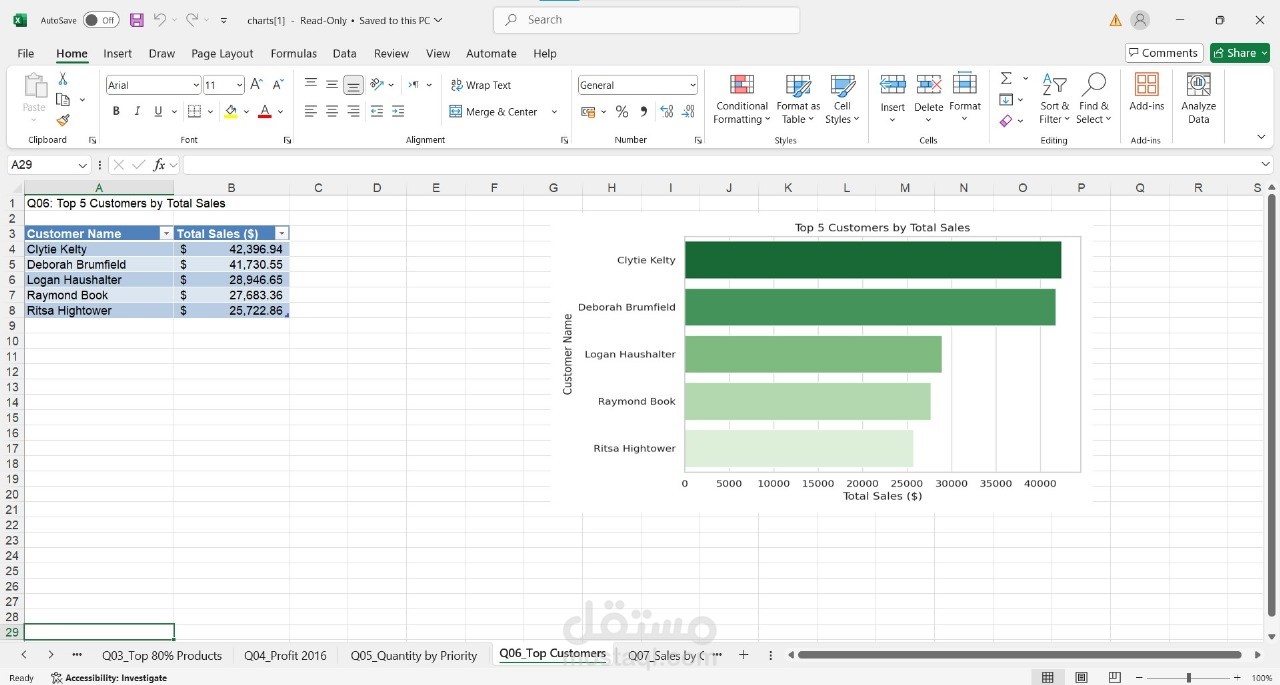Toggle the AutoSave switch
Screen dimensions: 1280x685
pos(100,20)
